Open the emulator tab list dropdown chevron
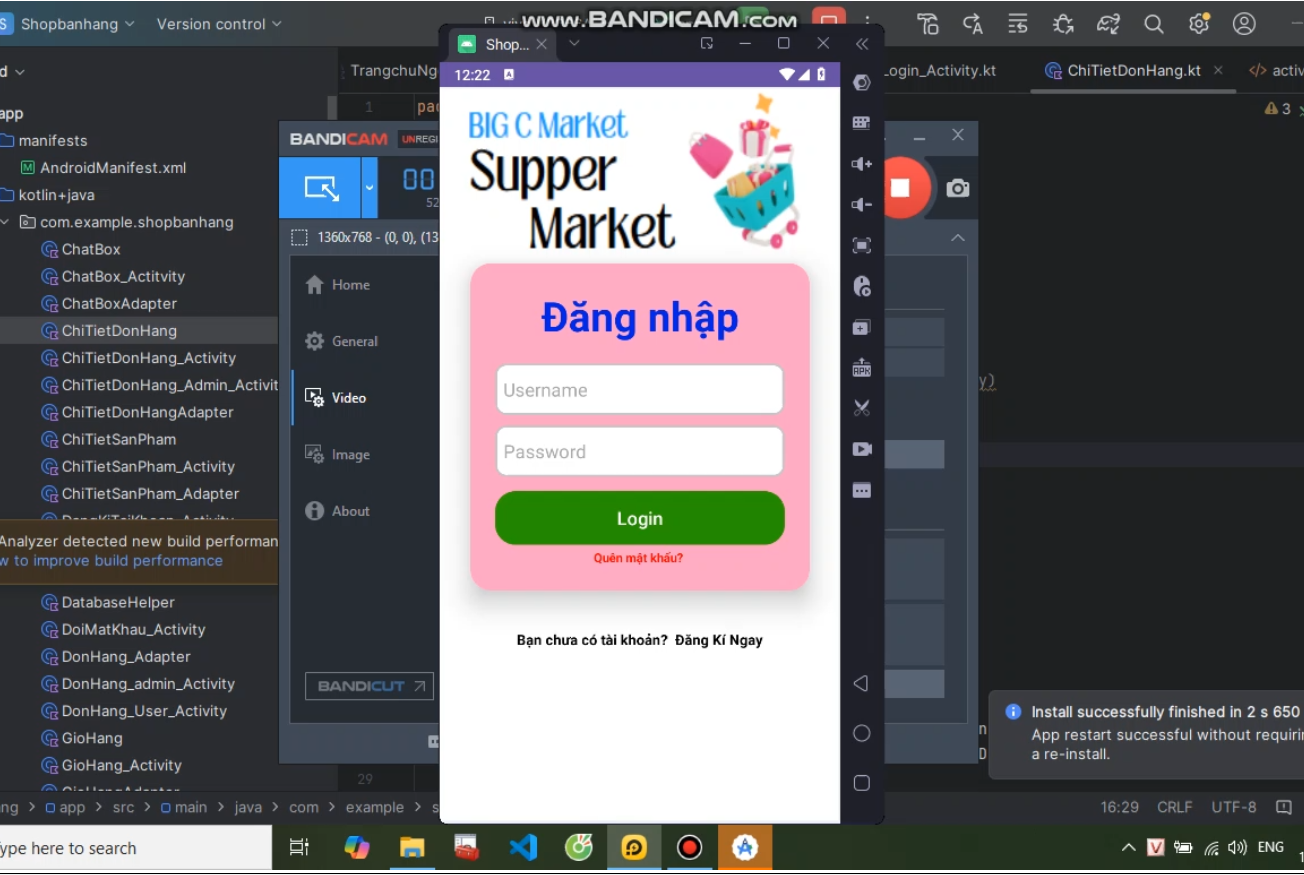 [x=574, y=44]
